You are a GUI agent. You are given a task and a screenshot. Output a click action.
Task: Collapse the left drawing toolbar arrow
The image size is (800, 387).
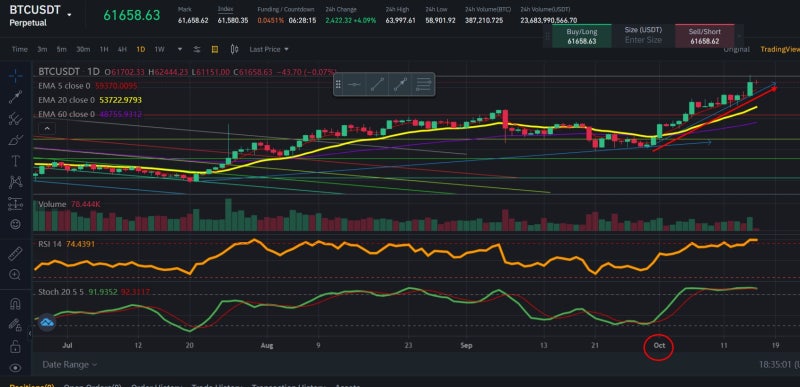pos(30,333)
